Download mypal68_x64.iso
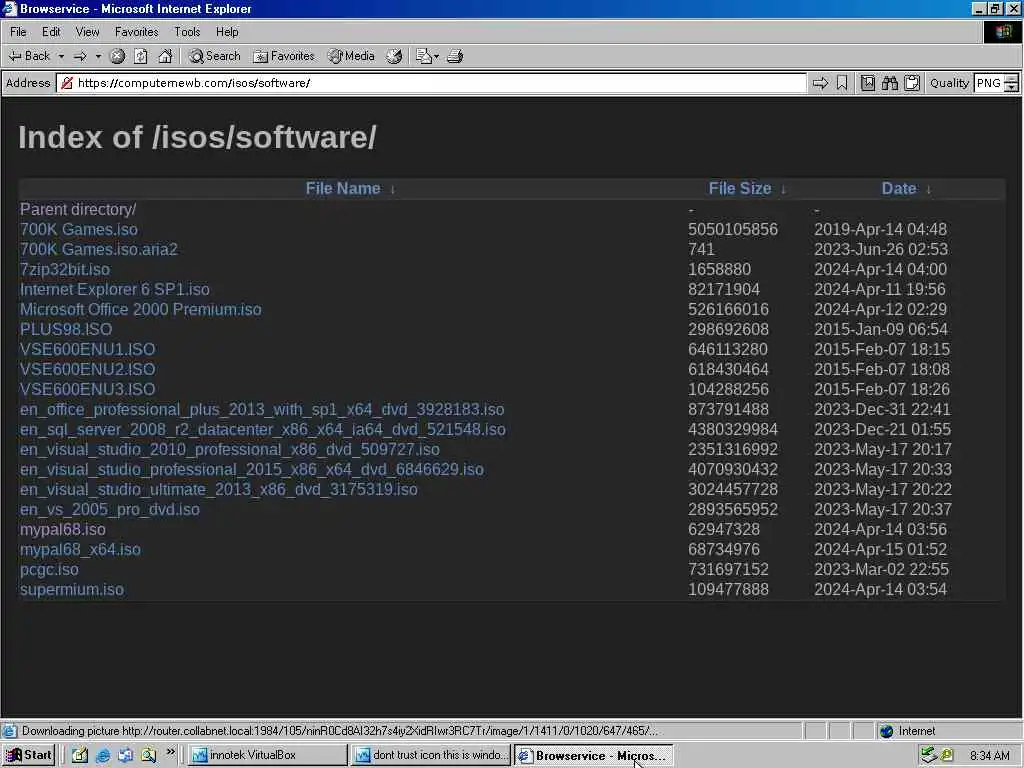 tap(80, 550)
